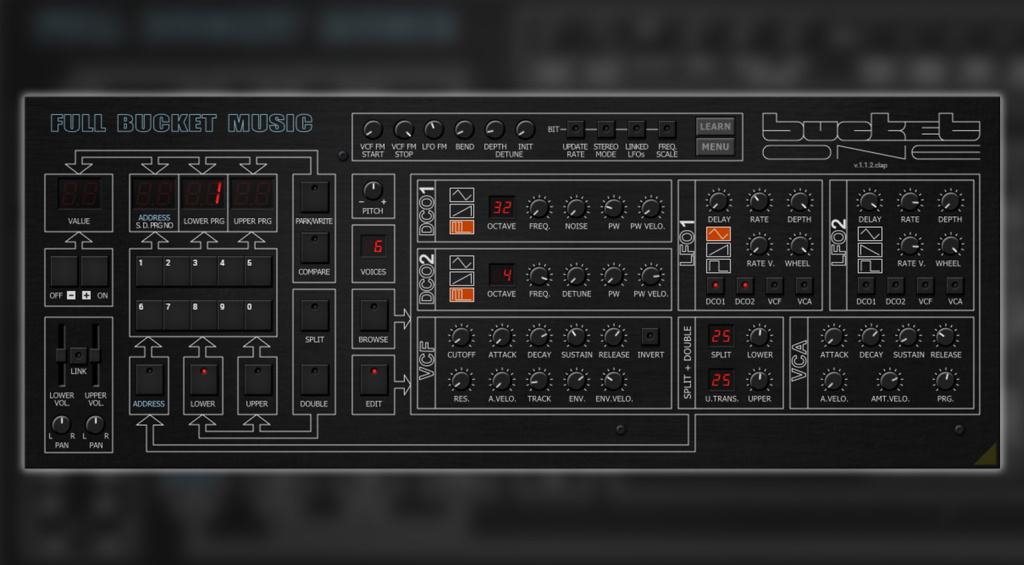
Task: Select the LOWER program button
Action: click(203, 379)
